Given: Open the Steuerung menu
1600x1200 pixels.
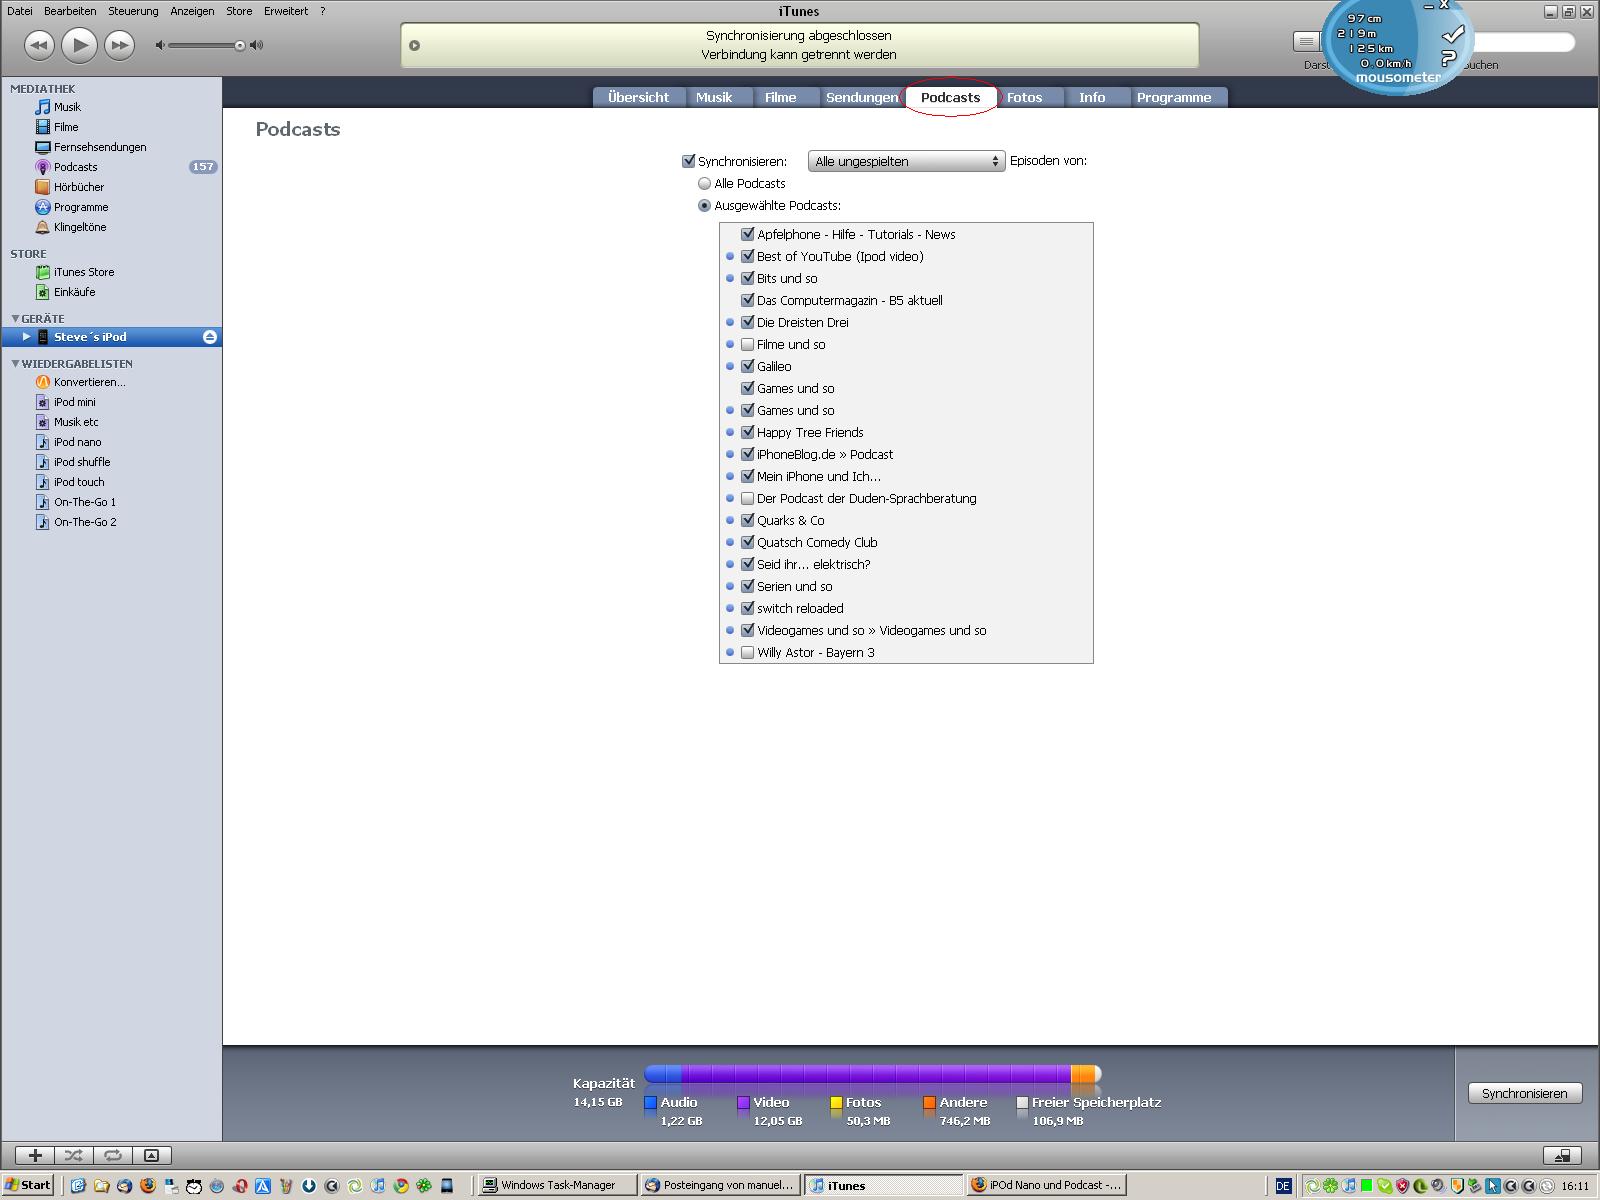Looking at the screenshot, I should pyautogui.click(x=133, y=11).
